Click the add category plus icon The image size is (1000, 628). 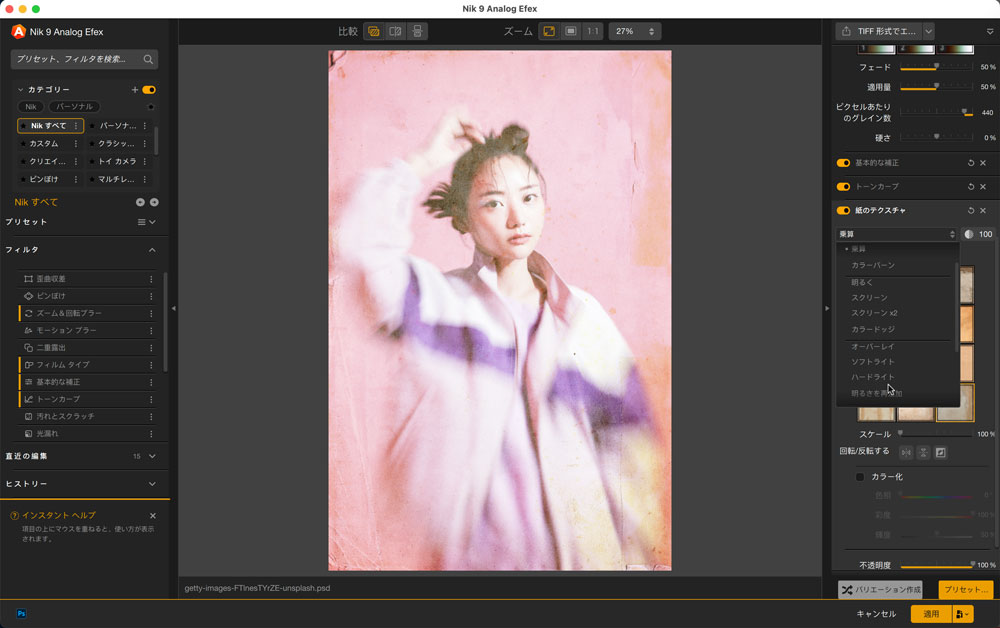(135, 90)
